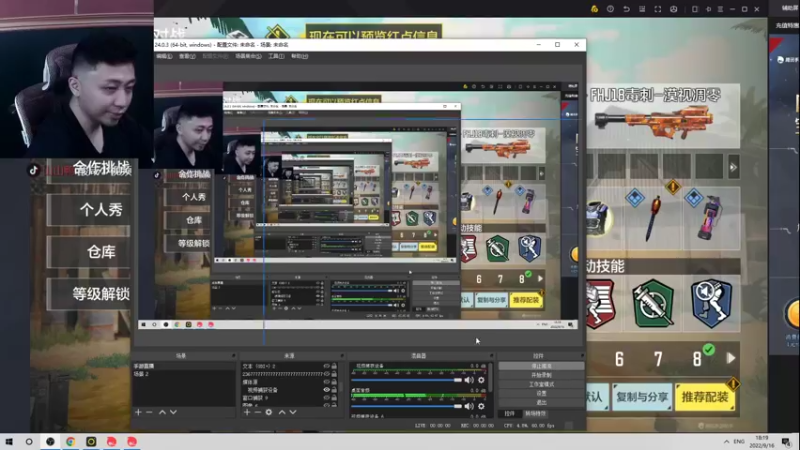The height and width of the screenshot is (450, 800).
Task: Click the studio mode 工作室模式 button
Action: click(541, 384)
